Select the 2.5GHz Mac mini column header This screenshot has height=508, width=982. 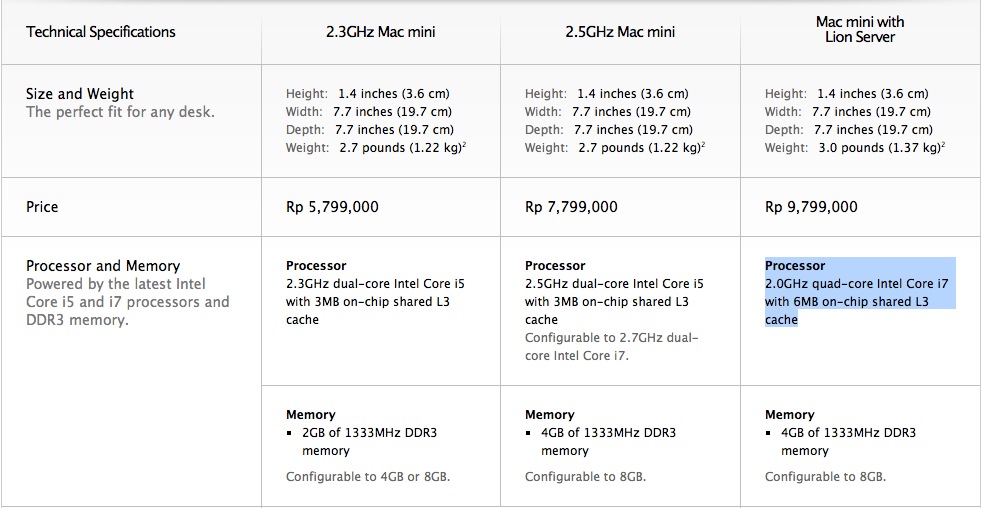coord(620,32)
